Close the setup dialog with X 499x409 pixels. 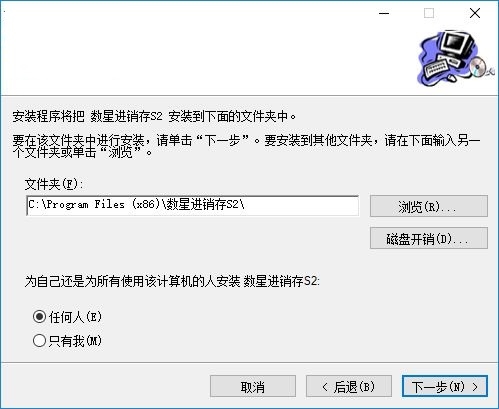coord(475,13)
